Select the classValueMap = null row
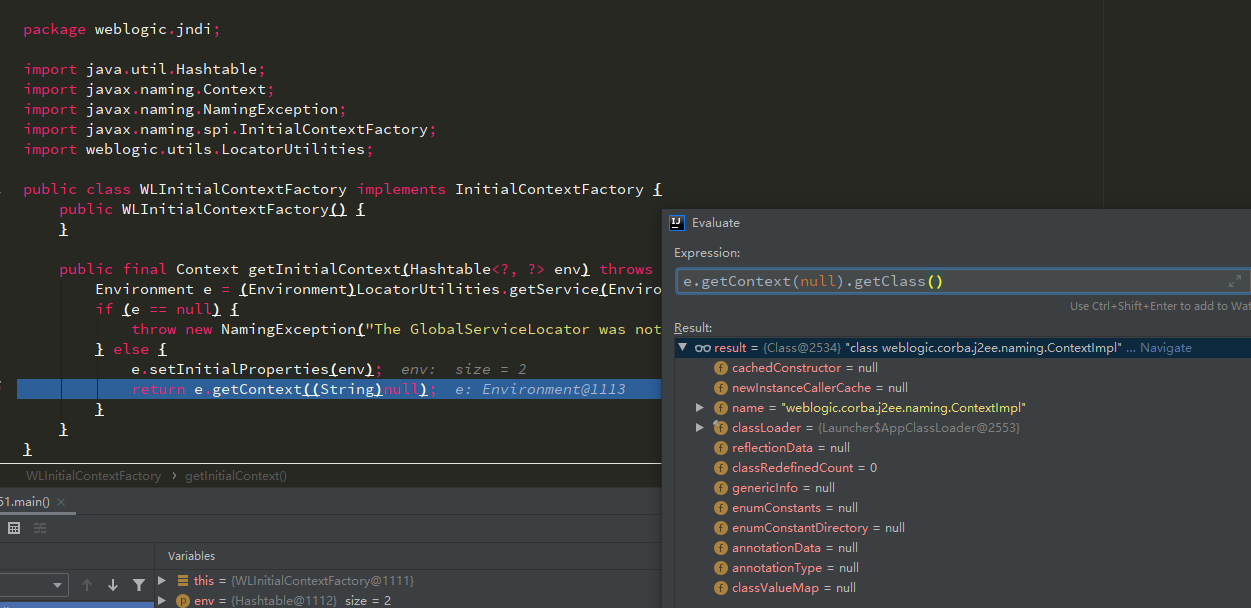The width and height of the screenshot is (1251, 608). [x=963, y=588]
